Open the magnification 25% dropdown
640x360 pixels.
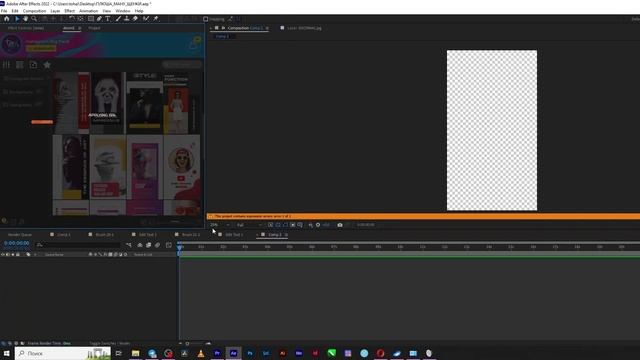tap(220, 225)
